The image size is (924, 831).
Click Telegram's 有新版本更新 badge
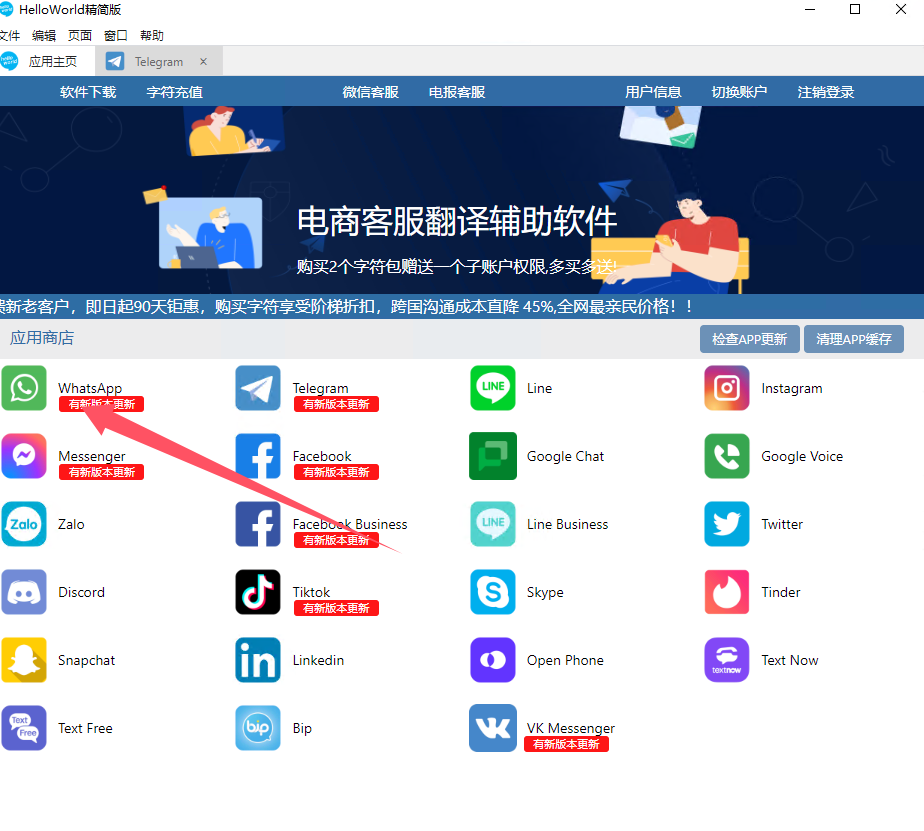pyautogui.click(x=336, y=404)
